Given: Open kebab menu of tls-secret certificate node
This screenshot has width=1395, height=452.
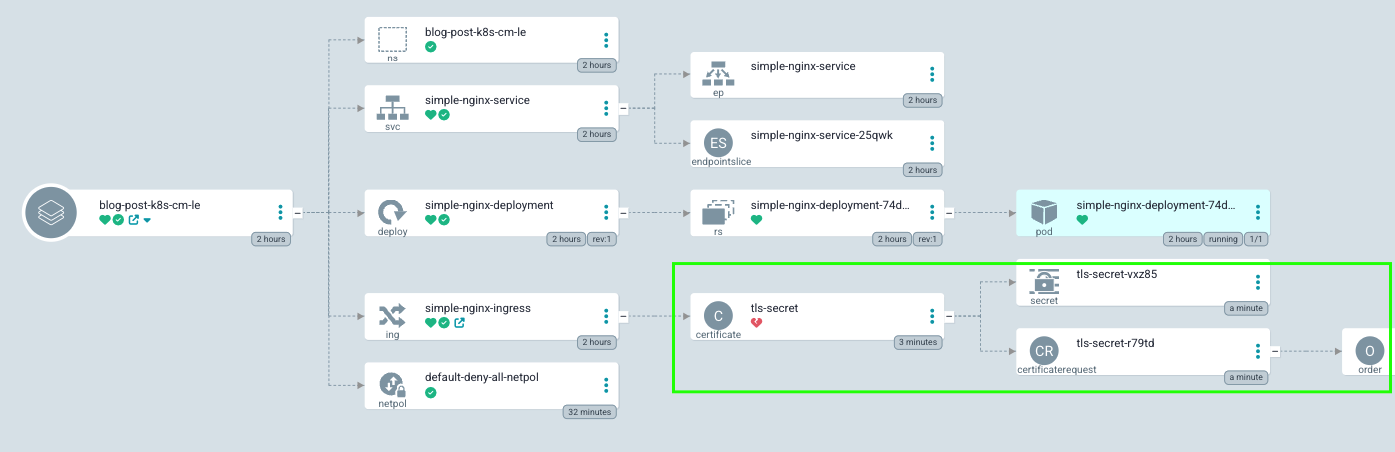Looking at the screenshot, I should (x=932, y=316).
